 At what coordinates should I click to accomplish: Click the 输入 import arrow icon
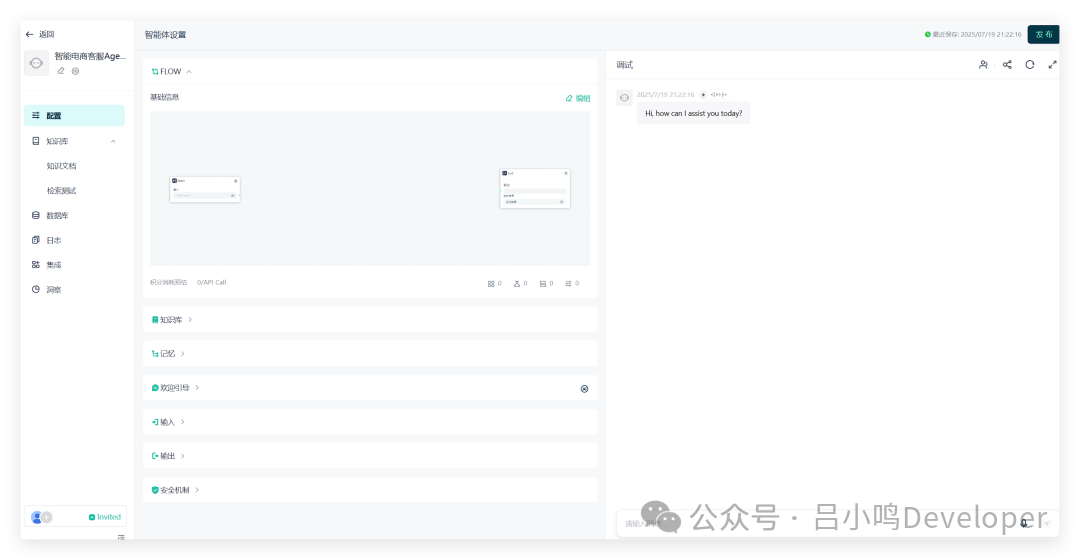click(155, 422)
